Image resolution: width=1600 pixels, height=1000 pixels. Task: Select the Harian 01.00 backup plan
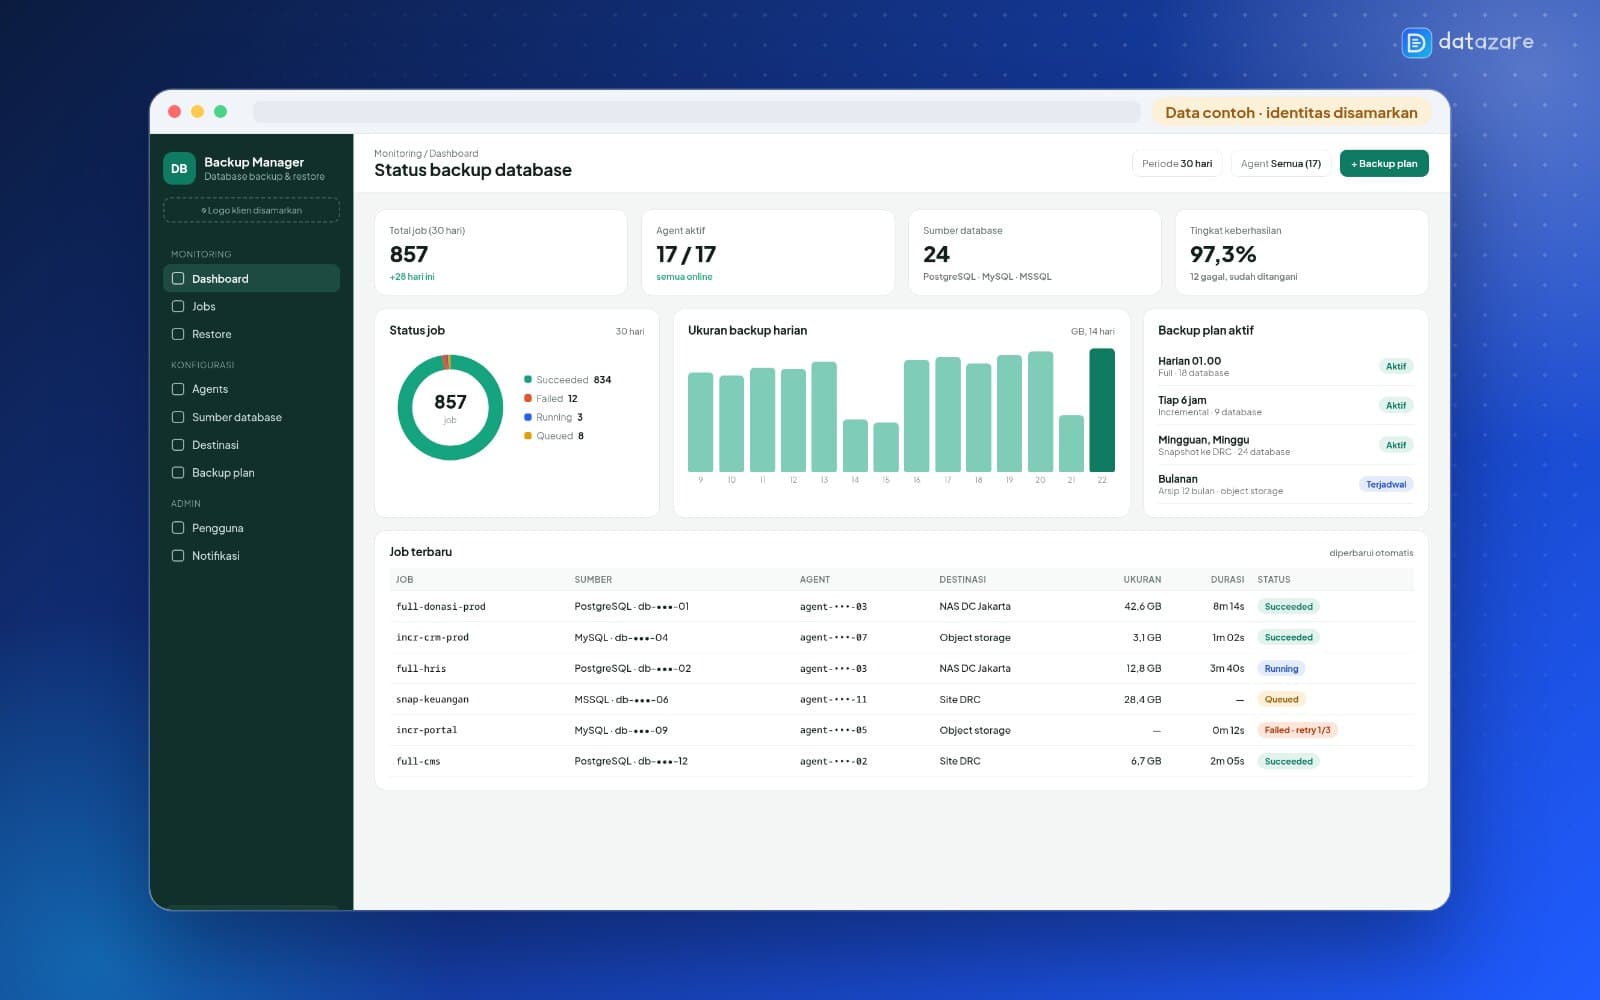pos(1285,366)
